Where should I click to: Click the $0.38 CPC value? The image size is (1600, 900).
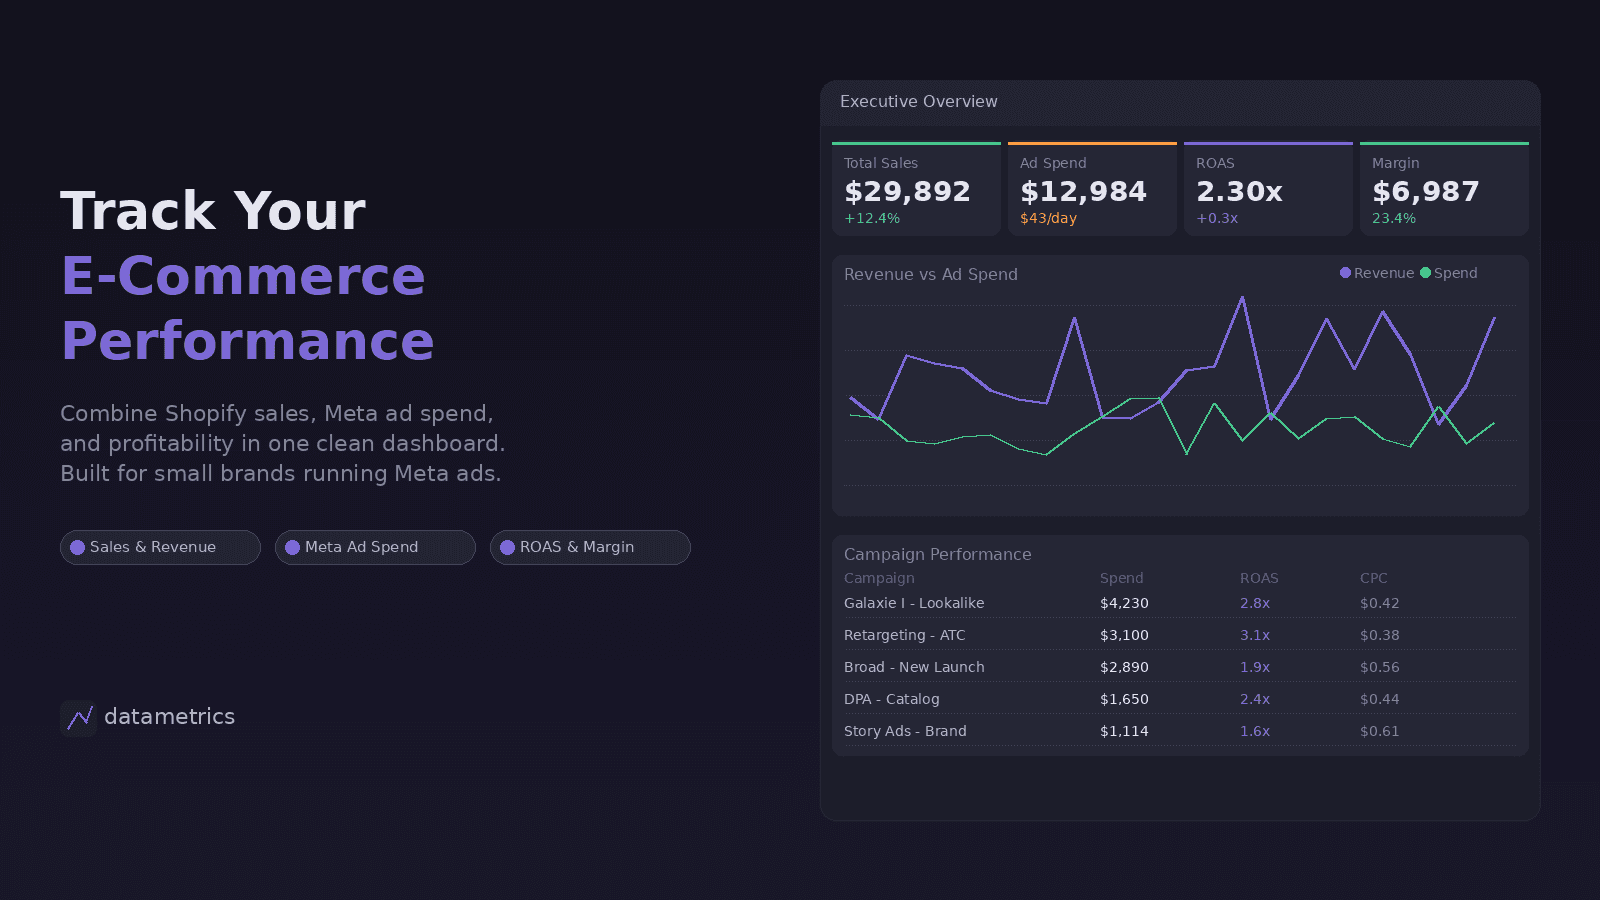coord(1380,635)
